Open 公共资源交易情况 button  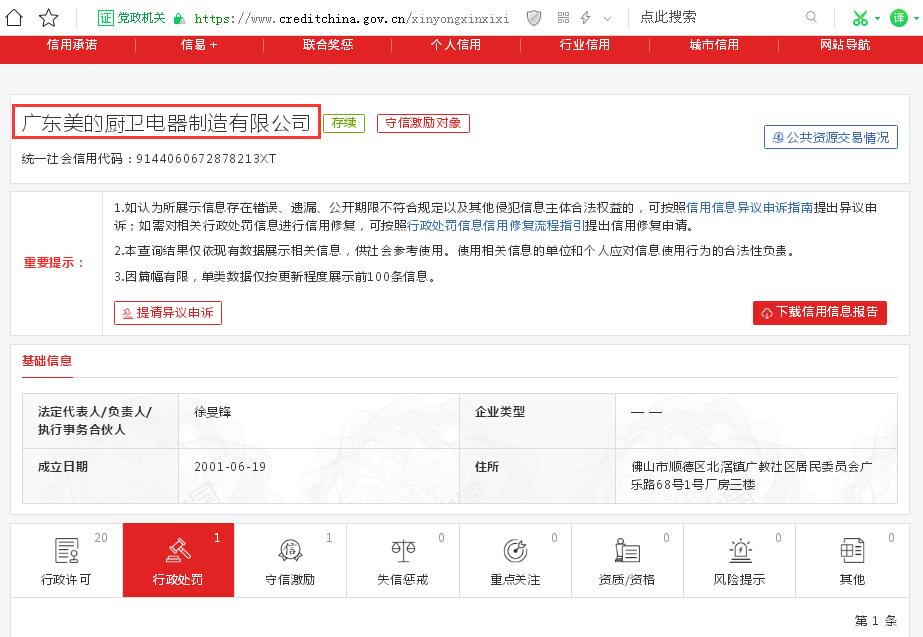[831, 137]
